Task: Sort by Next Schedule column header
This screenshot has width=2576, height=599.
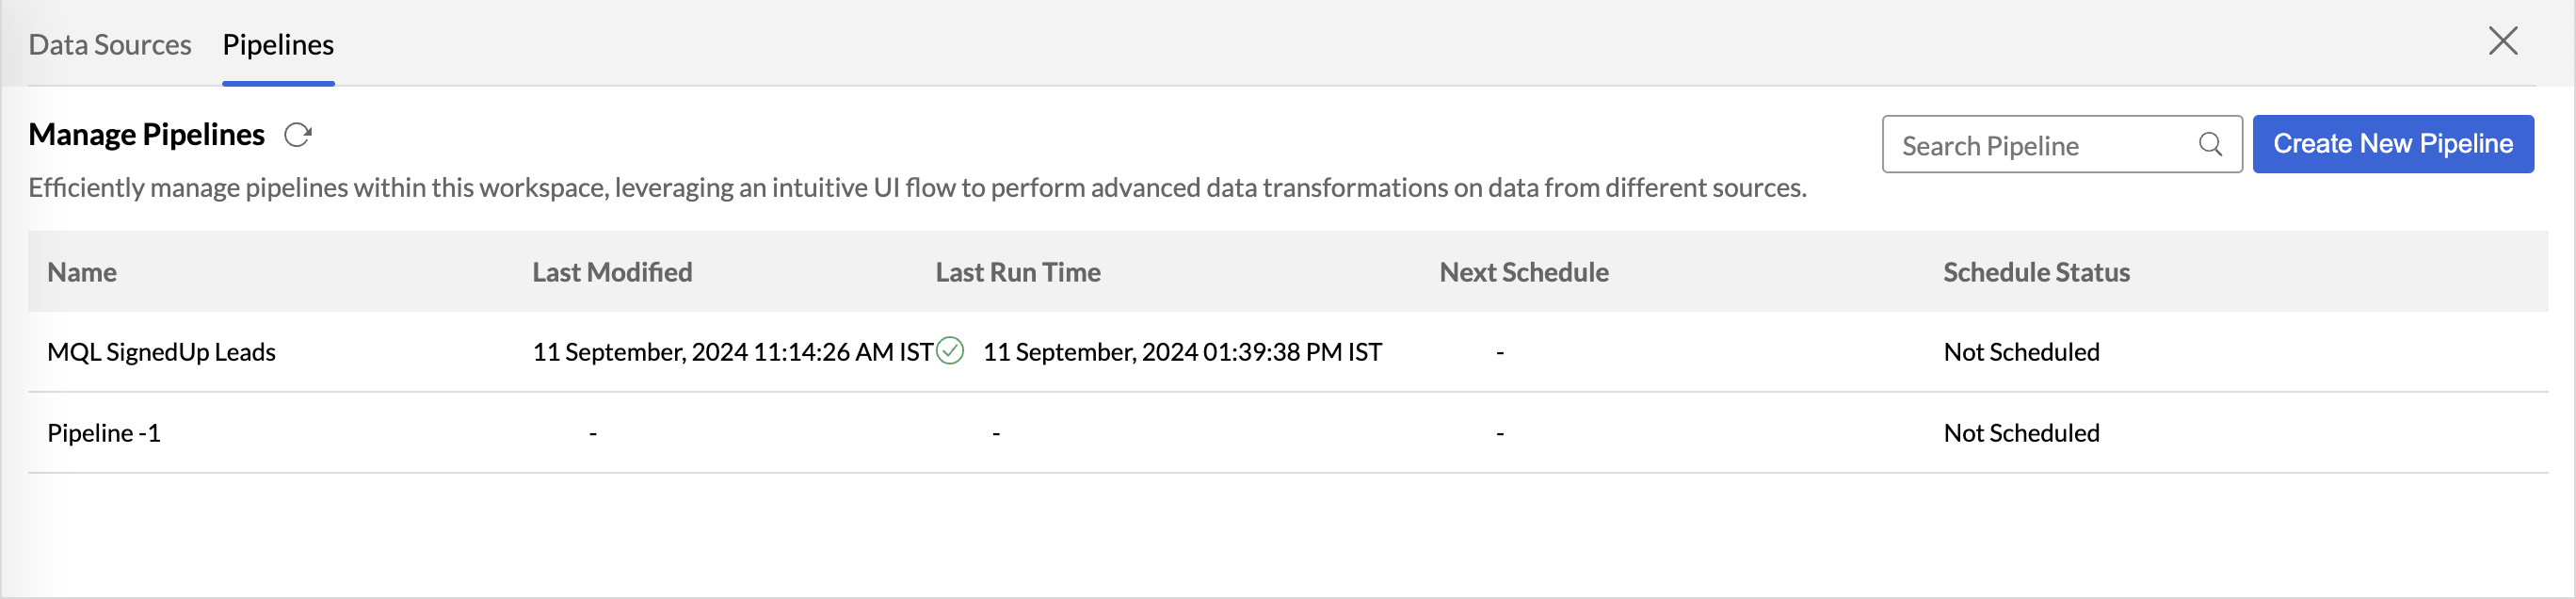Action: click(1524, 272)
